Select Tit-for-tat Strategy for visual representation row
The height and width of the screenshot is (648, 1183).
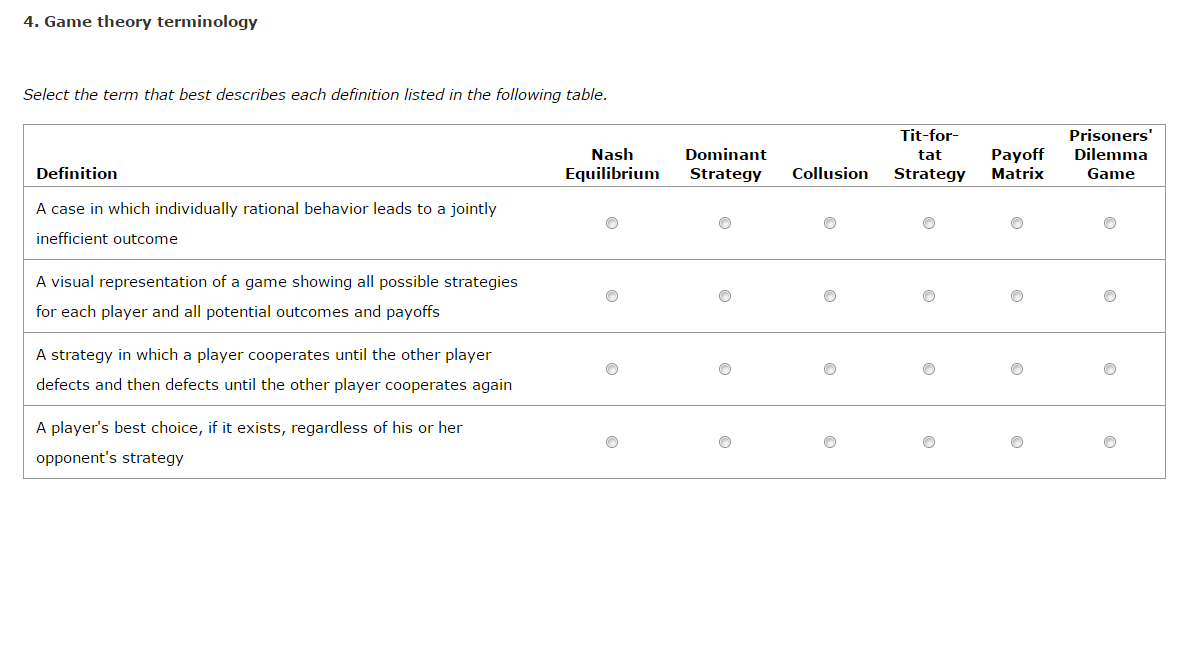[929, 296]
